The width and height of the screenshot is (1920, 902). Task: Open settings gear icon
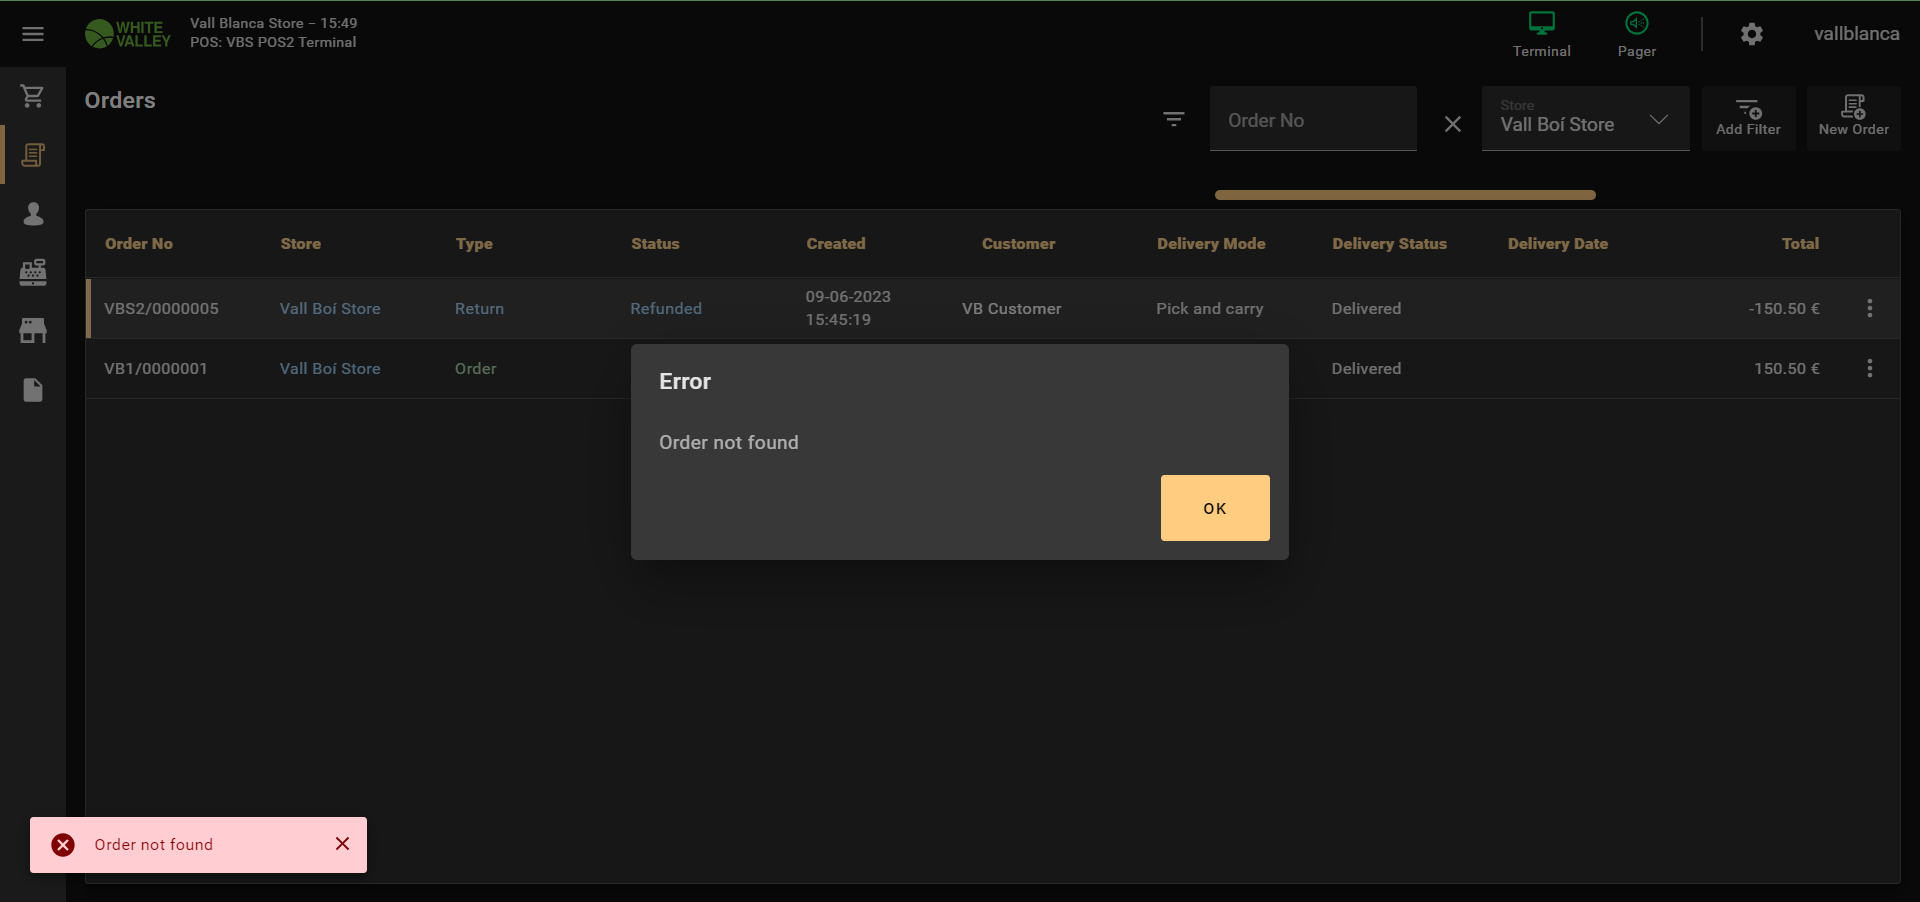1751,34
